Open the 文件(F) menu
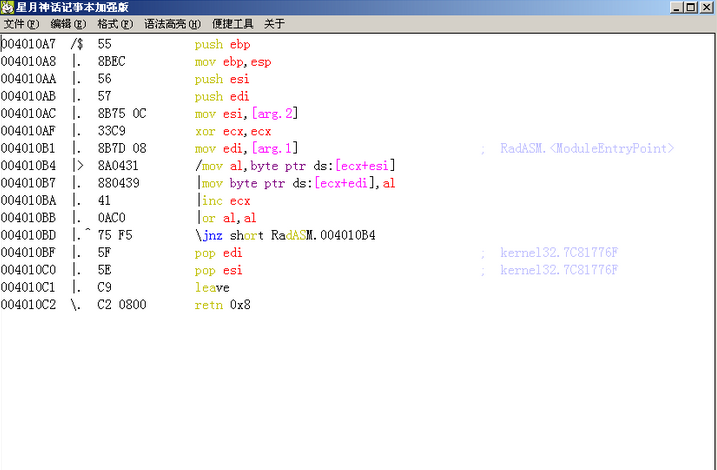Image resolution: width=717 pixels, height=470 pixels. tap(21, 24)
